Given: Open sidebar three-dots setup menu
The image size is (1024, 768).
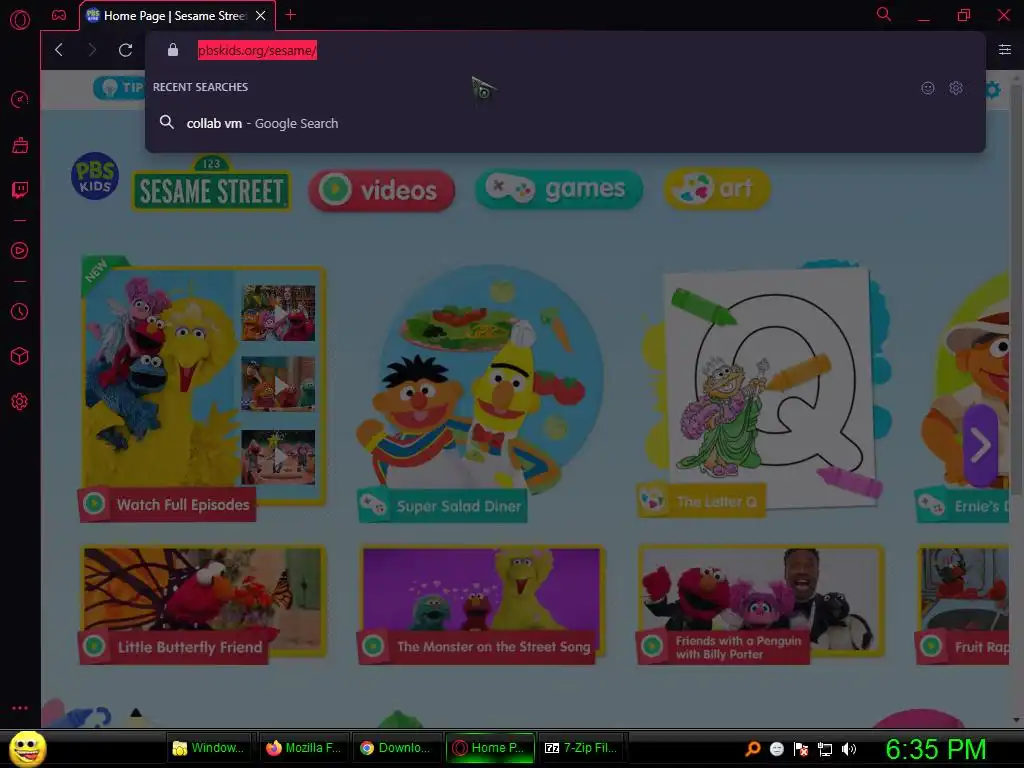Looking at the screenshot, I should (x=20, y=708).
